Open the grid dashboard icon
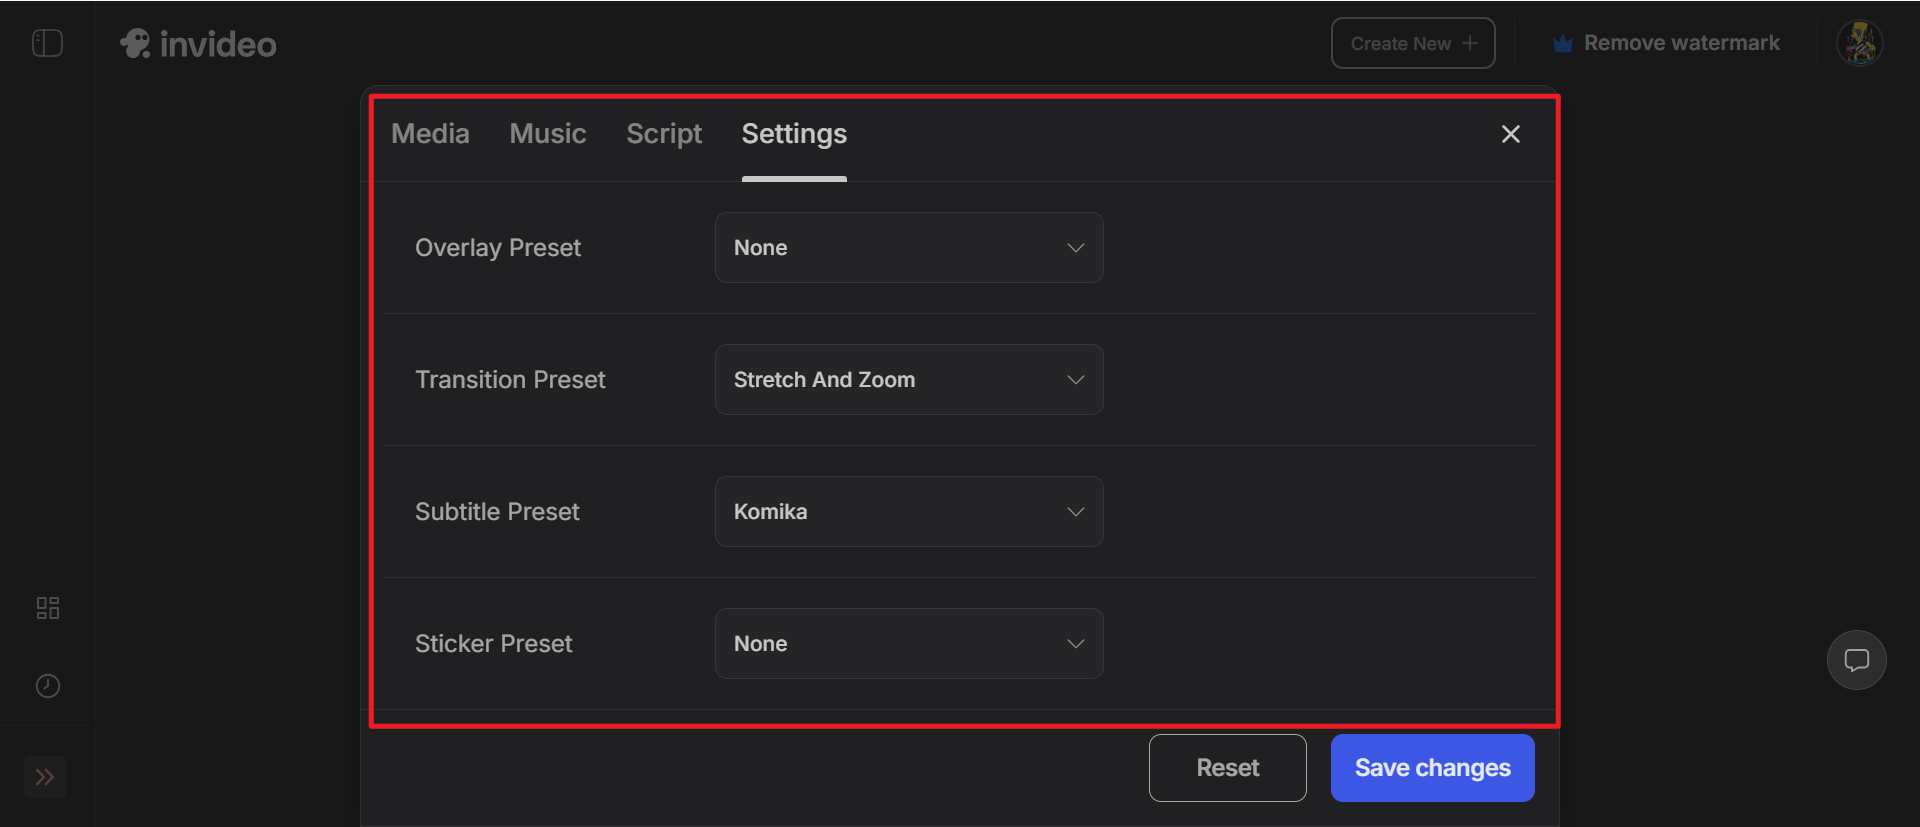1920x827 pixels. point(47,608)
